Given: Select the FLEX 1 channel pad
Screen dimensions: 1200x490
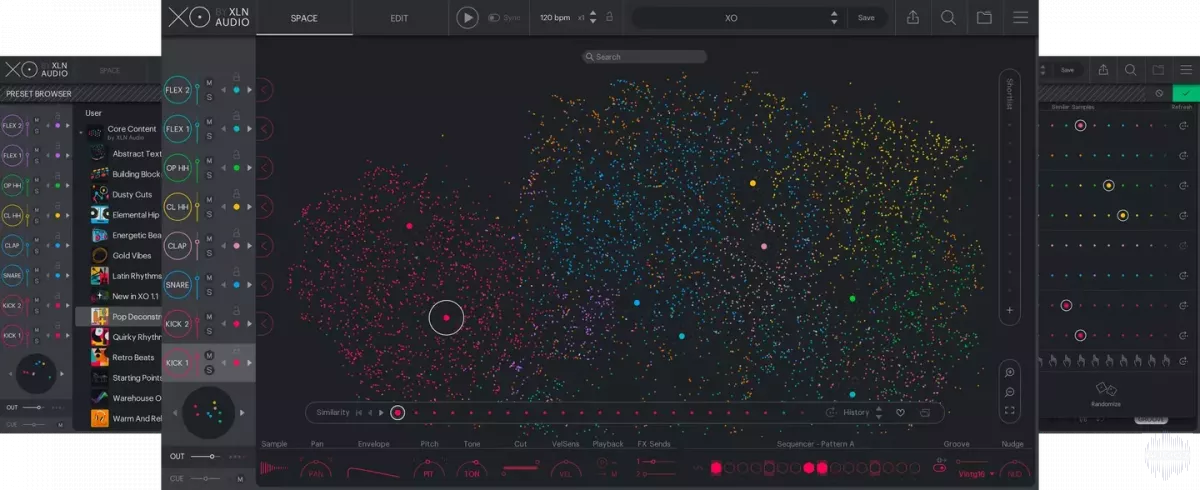Looking at the screenshot, I should click(x=178, y=129).
